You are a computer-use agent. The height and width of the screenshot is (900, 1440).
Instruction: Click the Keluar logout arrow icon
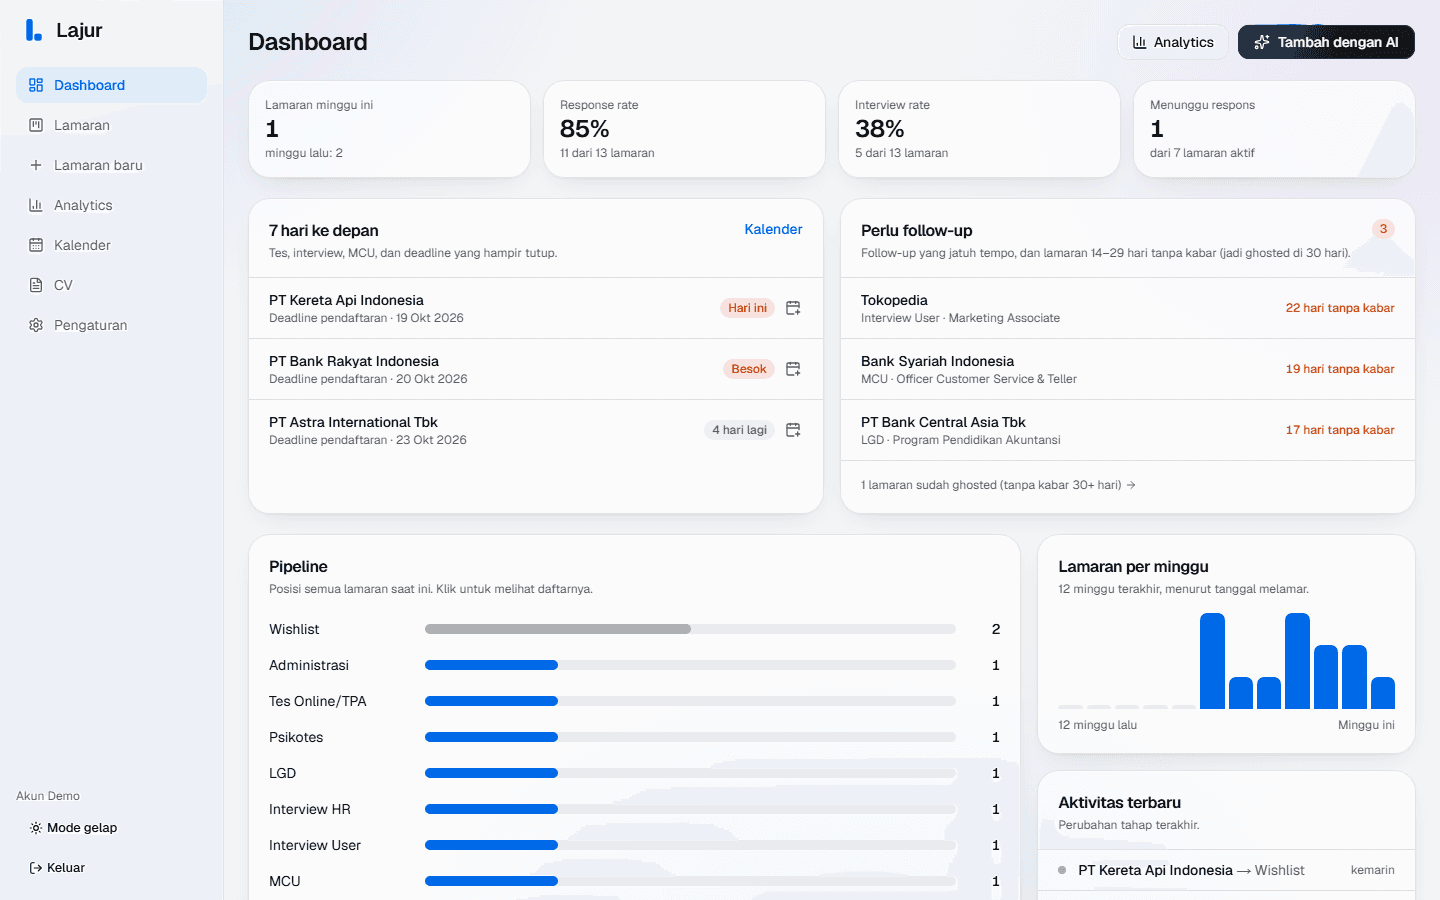coord(36,868)
